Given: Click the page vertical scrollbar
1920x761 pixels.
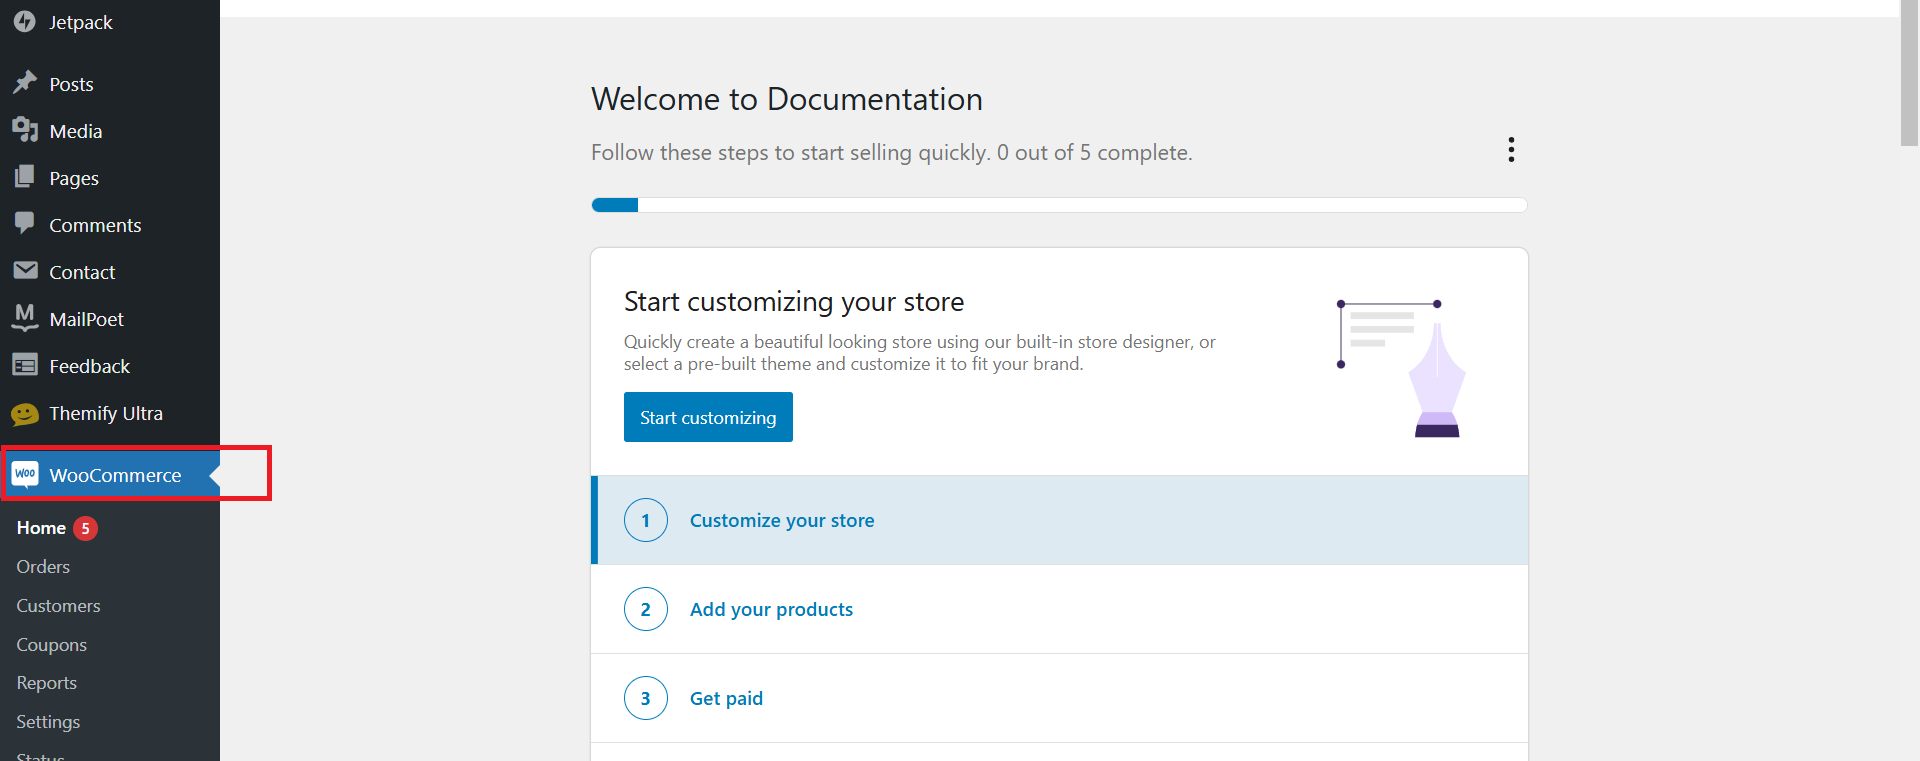Looking at the screenshot, I should [x=1909, y=73].
